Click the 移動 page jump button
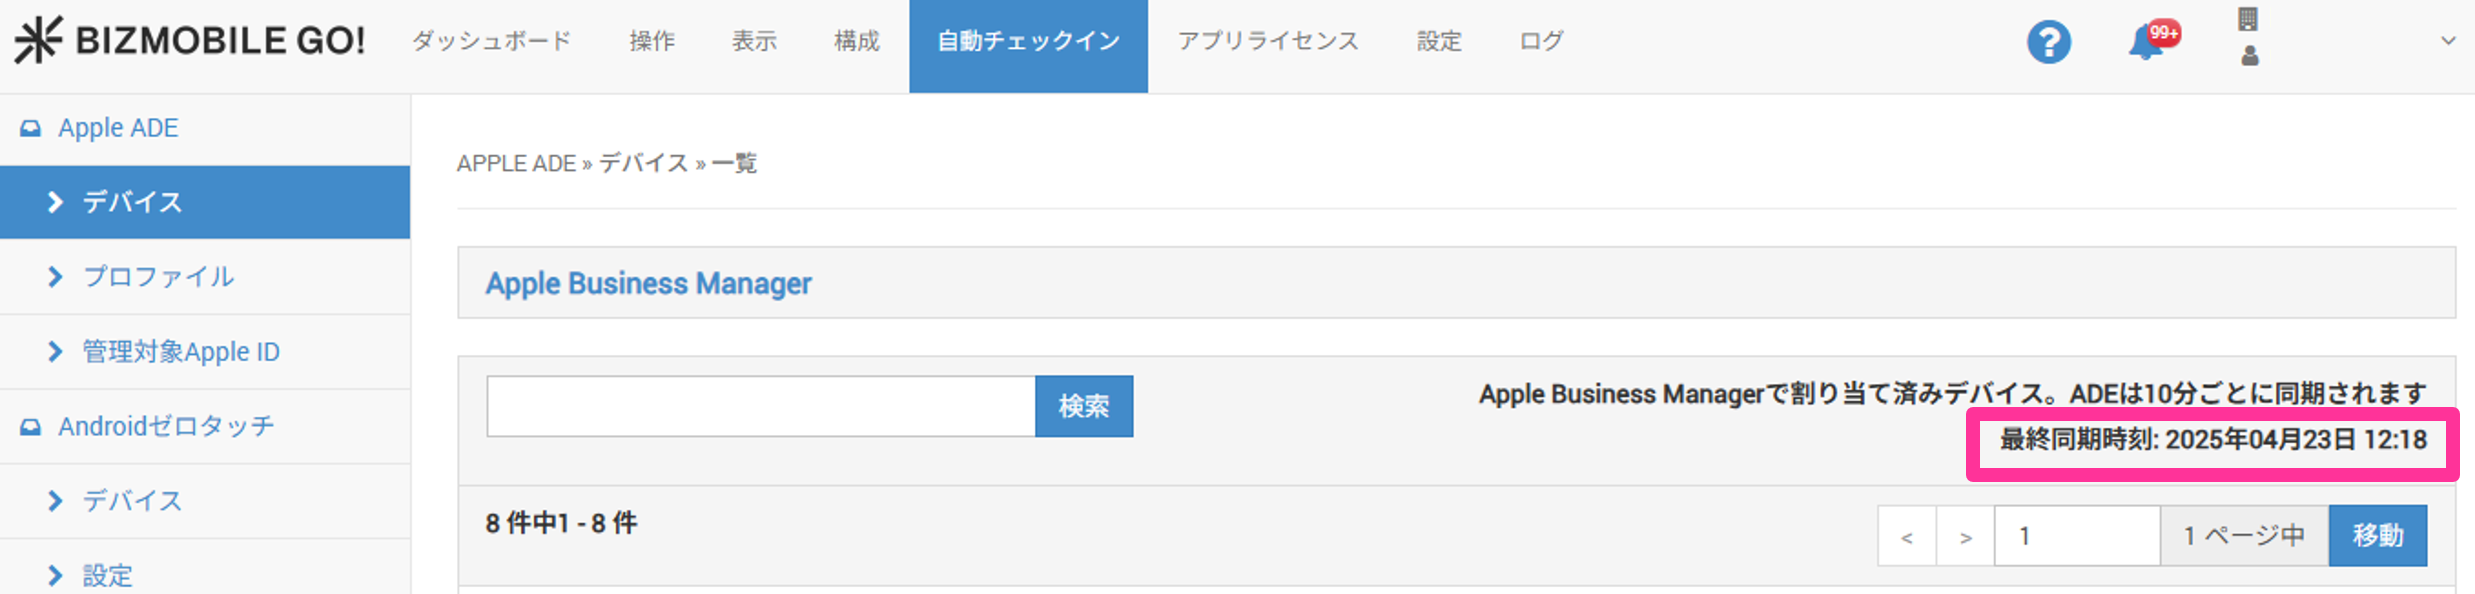 2377,536
